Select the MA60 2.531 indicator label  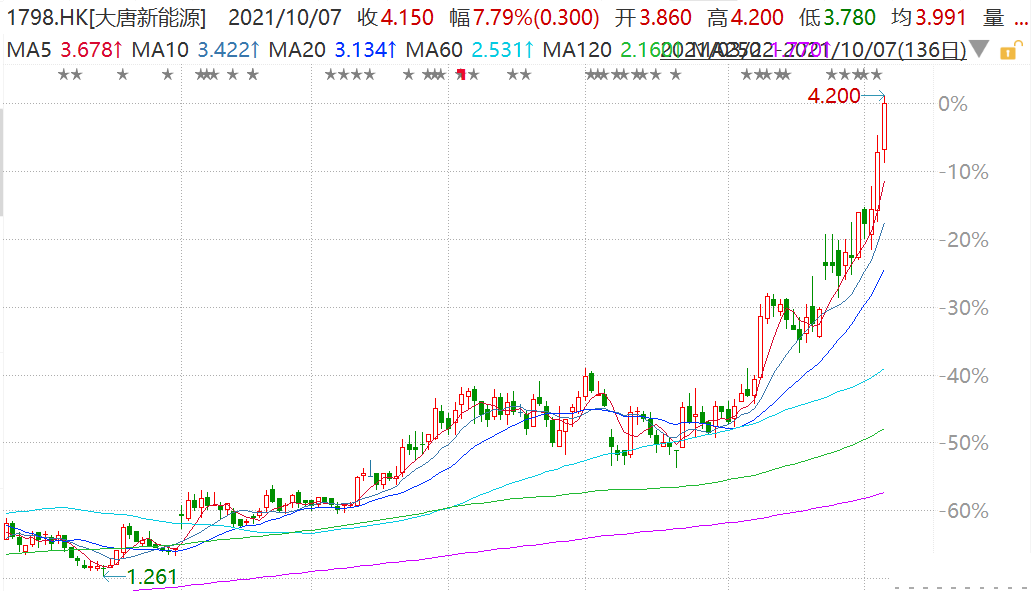pyautogui.click(x=469, y=49)
